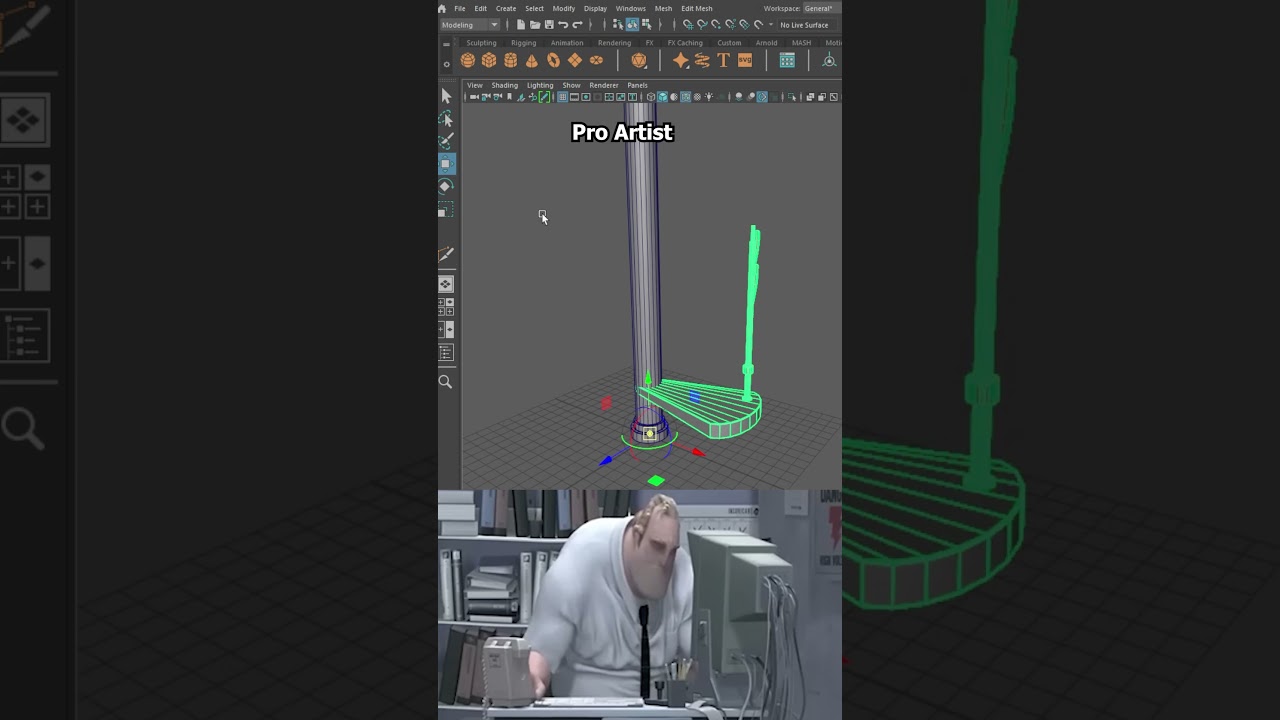Open the search magnifier in the toolbox
The width and height of the screenshot is (1280, 720).
(x=446, y=381)
